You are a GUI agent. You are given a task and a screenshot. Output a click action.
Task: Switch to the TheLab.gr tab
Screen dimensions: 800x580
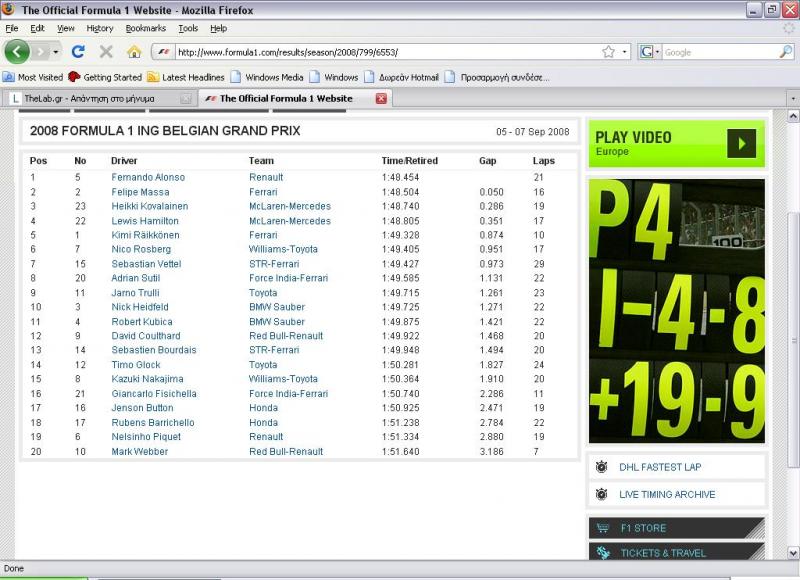(99, 98)
